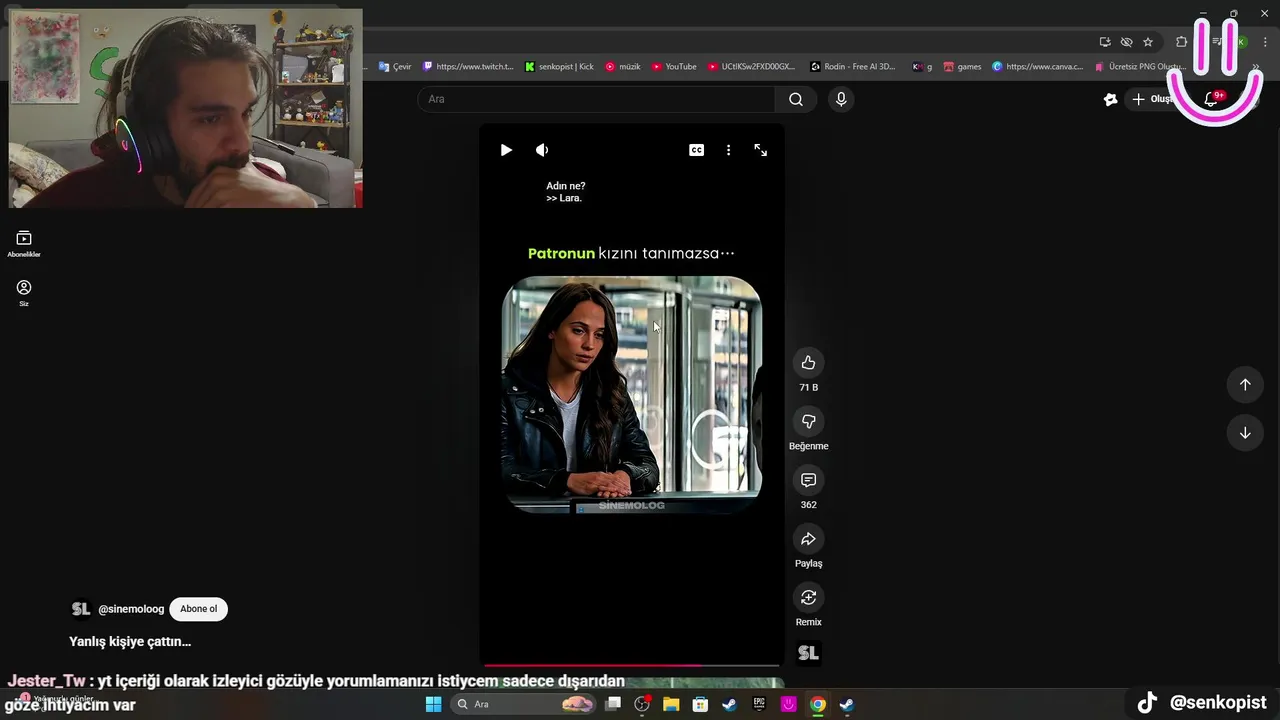Screen dimensions: 1280x720
Task: Open the canva.com bookmark
Action: [1038, 67]
